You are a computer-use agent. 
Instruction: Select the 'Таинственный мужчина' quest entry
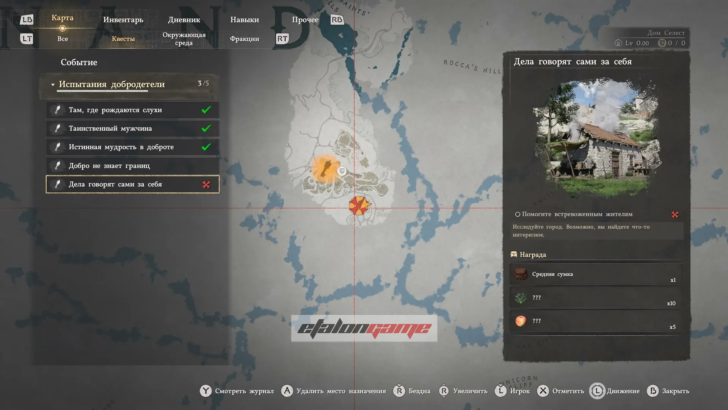pos(132,128)
